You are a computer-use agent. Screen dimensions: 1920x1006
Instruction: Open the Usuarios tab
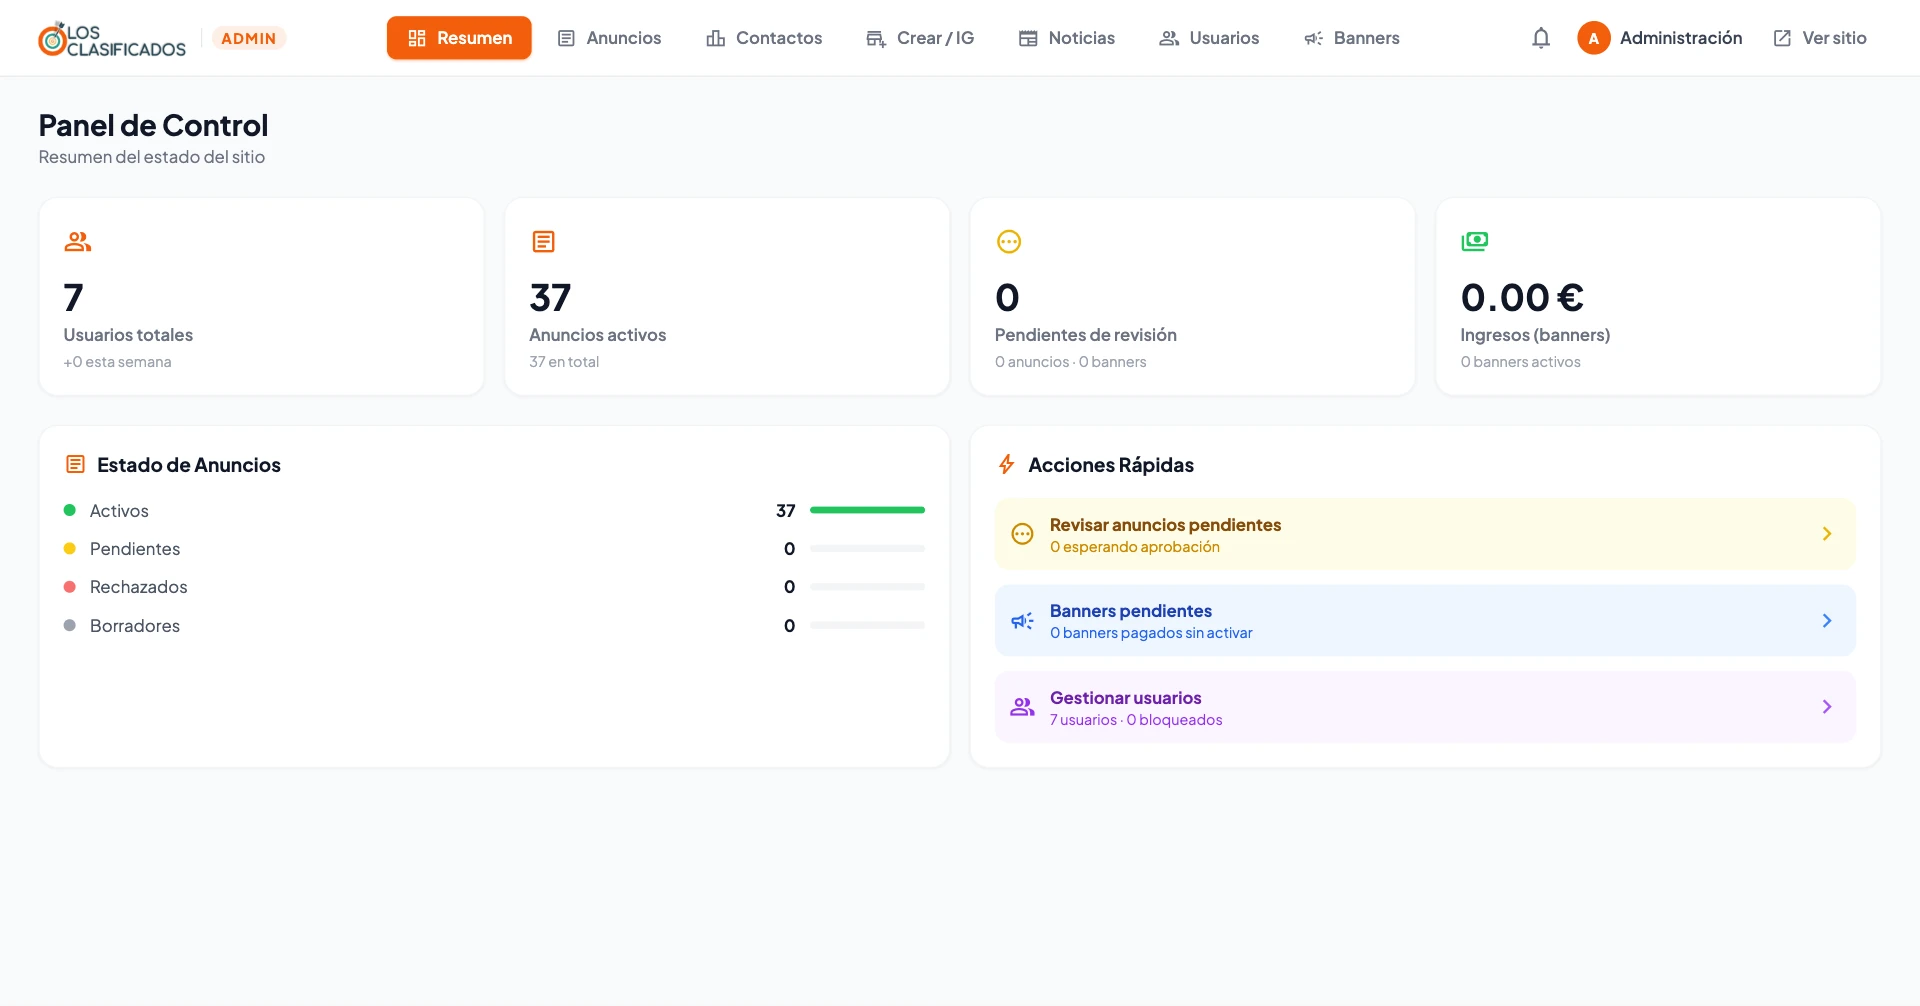click(x=1209, y=38)
